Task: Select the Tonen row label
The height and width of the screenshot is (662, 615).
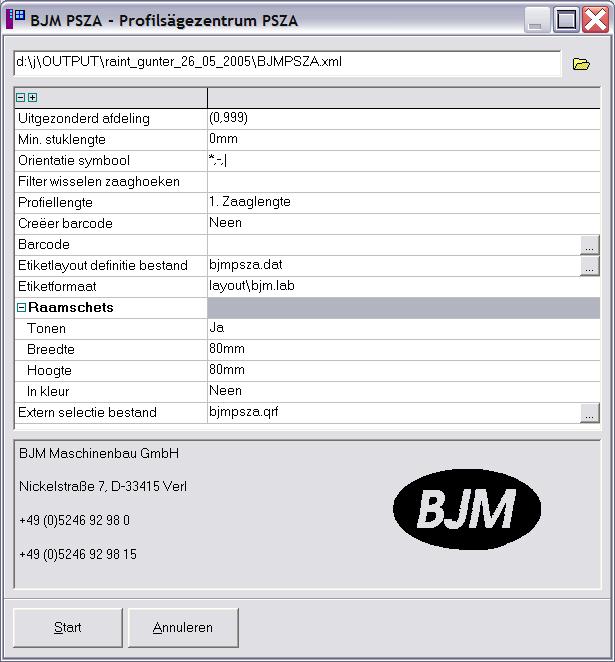Action: pyautogui.click(x=46, y=329)
